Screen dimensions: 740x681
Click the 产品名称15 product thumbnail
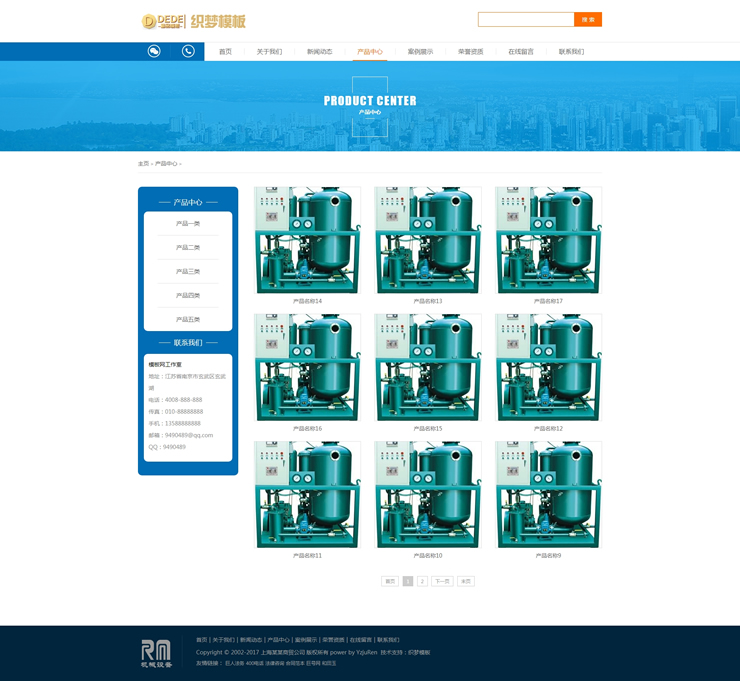pos(428,367)
